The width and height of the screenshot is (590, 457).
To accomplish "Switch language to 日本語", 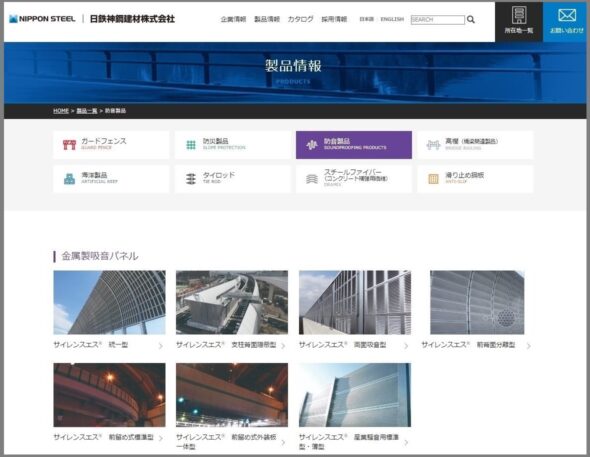I will [x=366, y=19].
